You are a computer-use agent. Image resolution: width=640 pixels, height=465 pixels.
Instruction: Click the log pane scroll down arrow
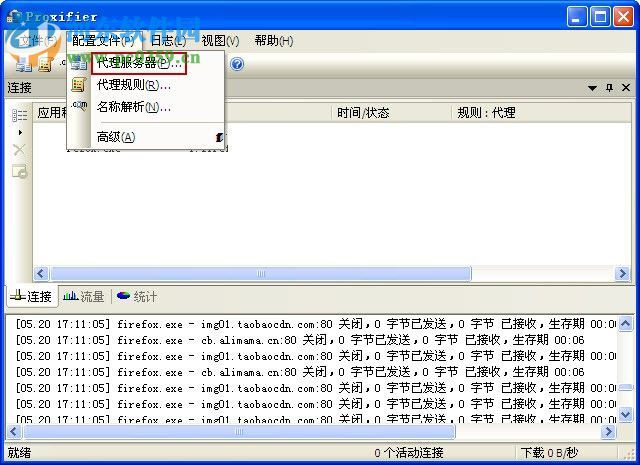625,414
